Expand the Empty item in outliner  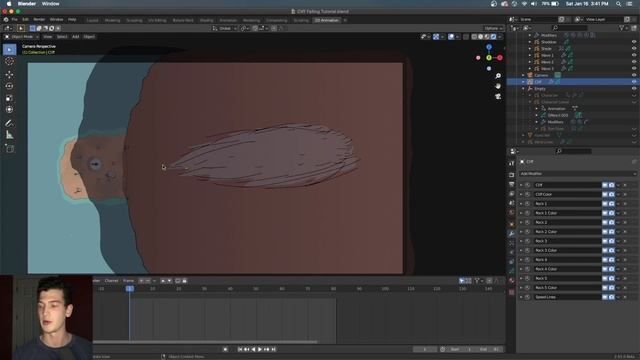tap(524, 89)
